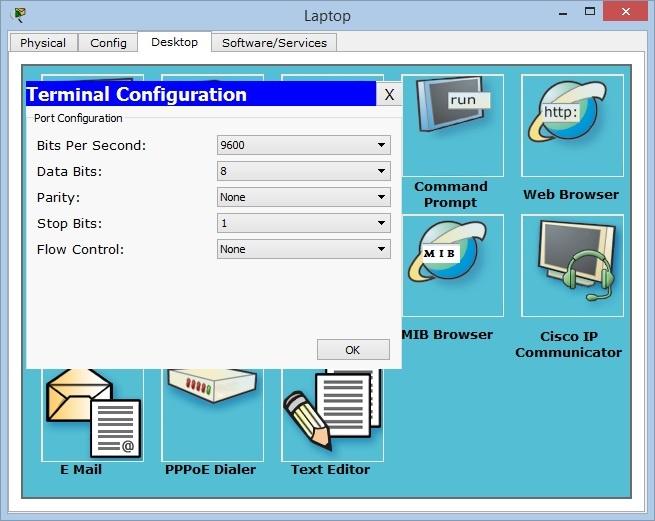Click the Command Prompt label text
655x521 pixels.
(x=451, y=194)
